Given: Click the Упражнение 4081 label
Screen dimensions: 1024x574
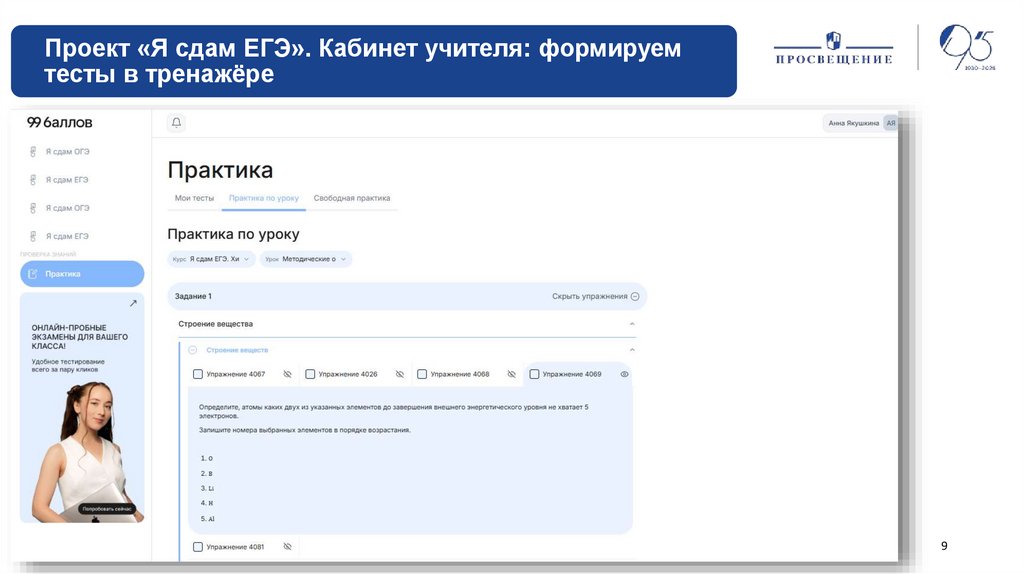Looking at the screenshot, I should (235, 547).
